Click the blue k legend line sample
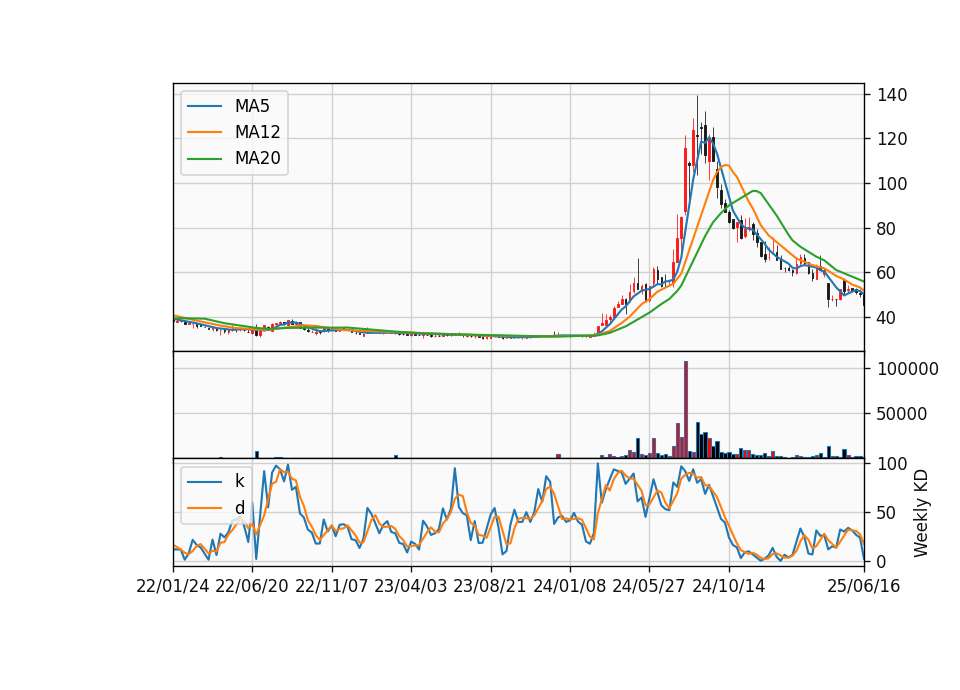The width and height of the screenshot is (960, 690). tap(204, 482)
